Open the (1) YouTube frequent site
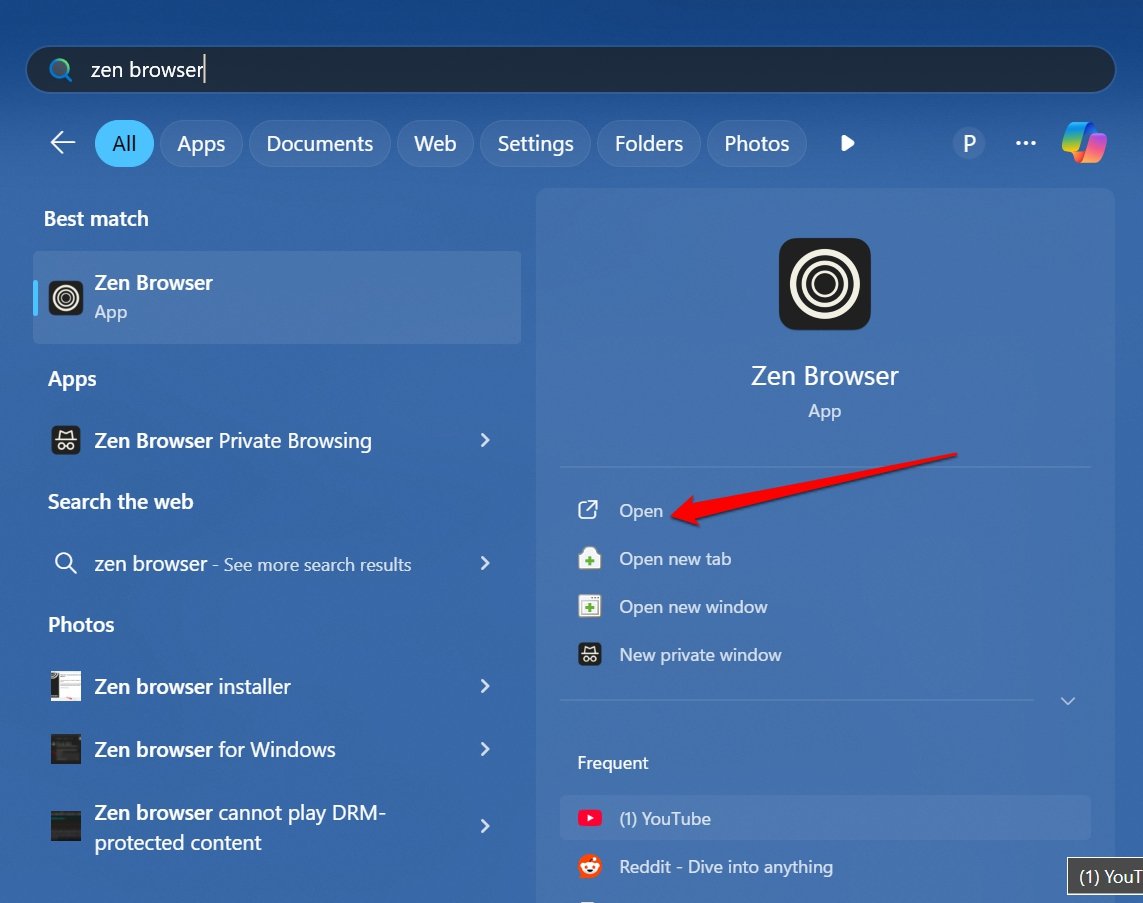The image size is (1143, 903). (825, 818)
